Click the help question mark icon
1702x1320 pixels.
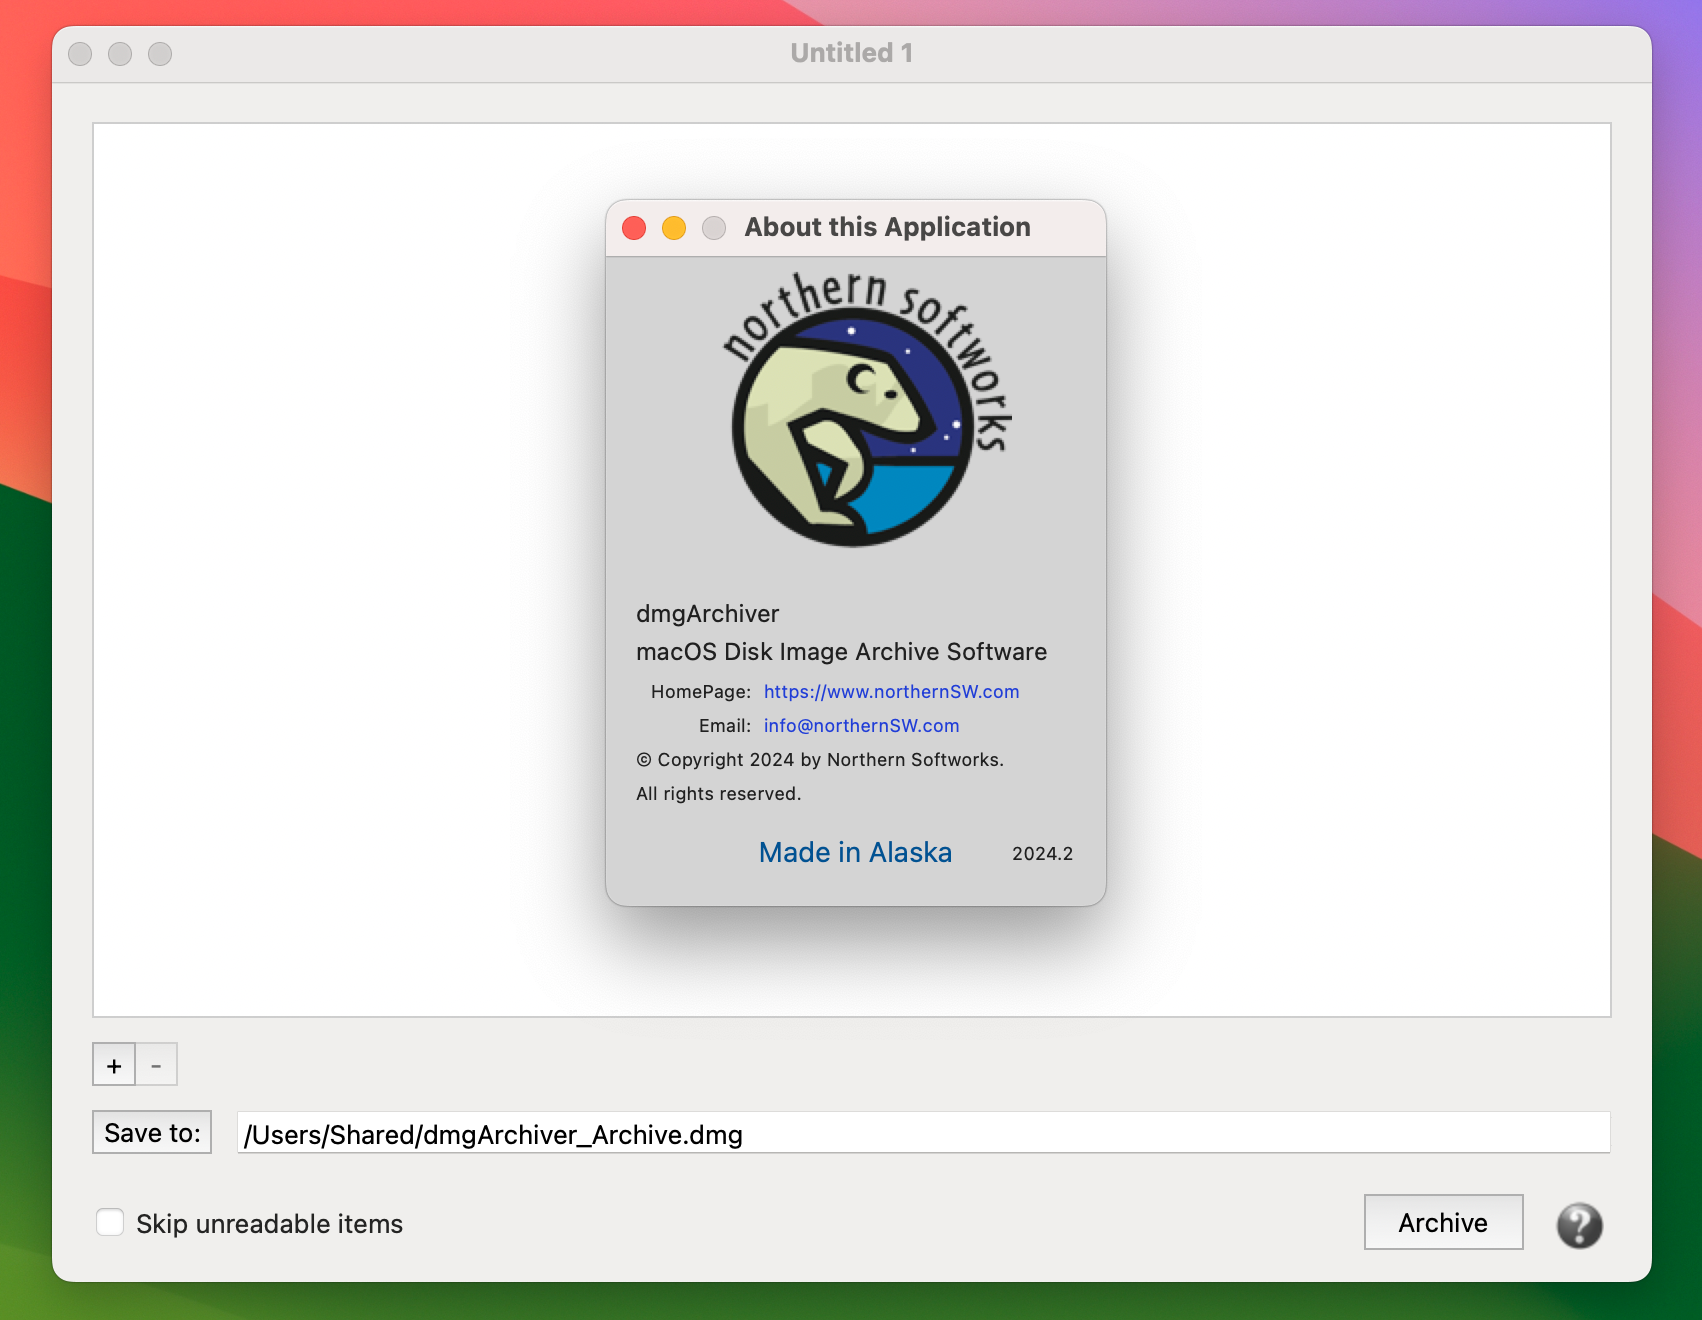pyautogui.click(x=1579, y=1225)
